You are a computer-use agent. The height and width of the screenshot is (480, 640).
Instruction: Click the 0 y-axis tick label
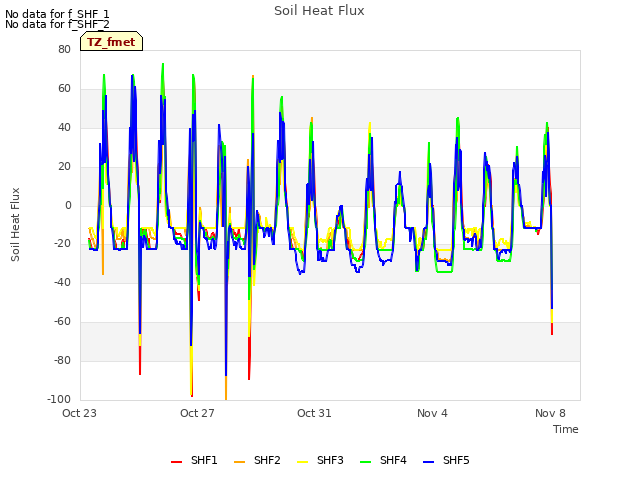click(68, 205)
